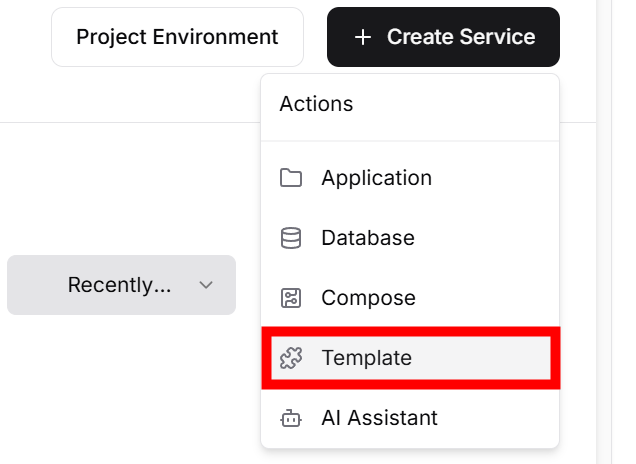This screenshot has width=636, height=464.
Task: Select Application from the Actions menu
Action: [x=376, y=178]
